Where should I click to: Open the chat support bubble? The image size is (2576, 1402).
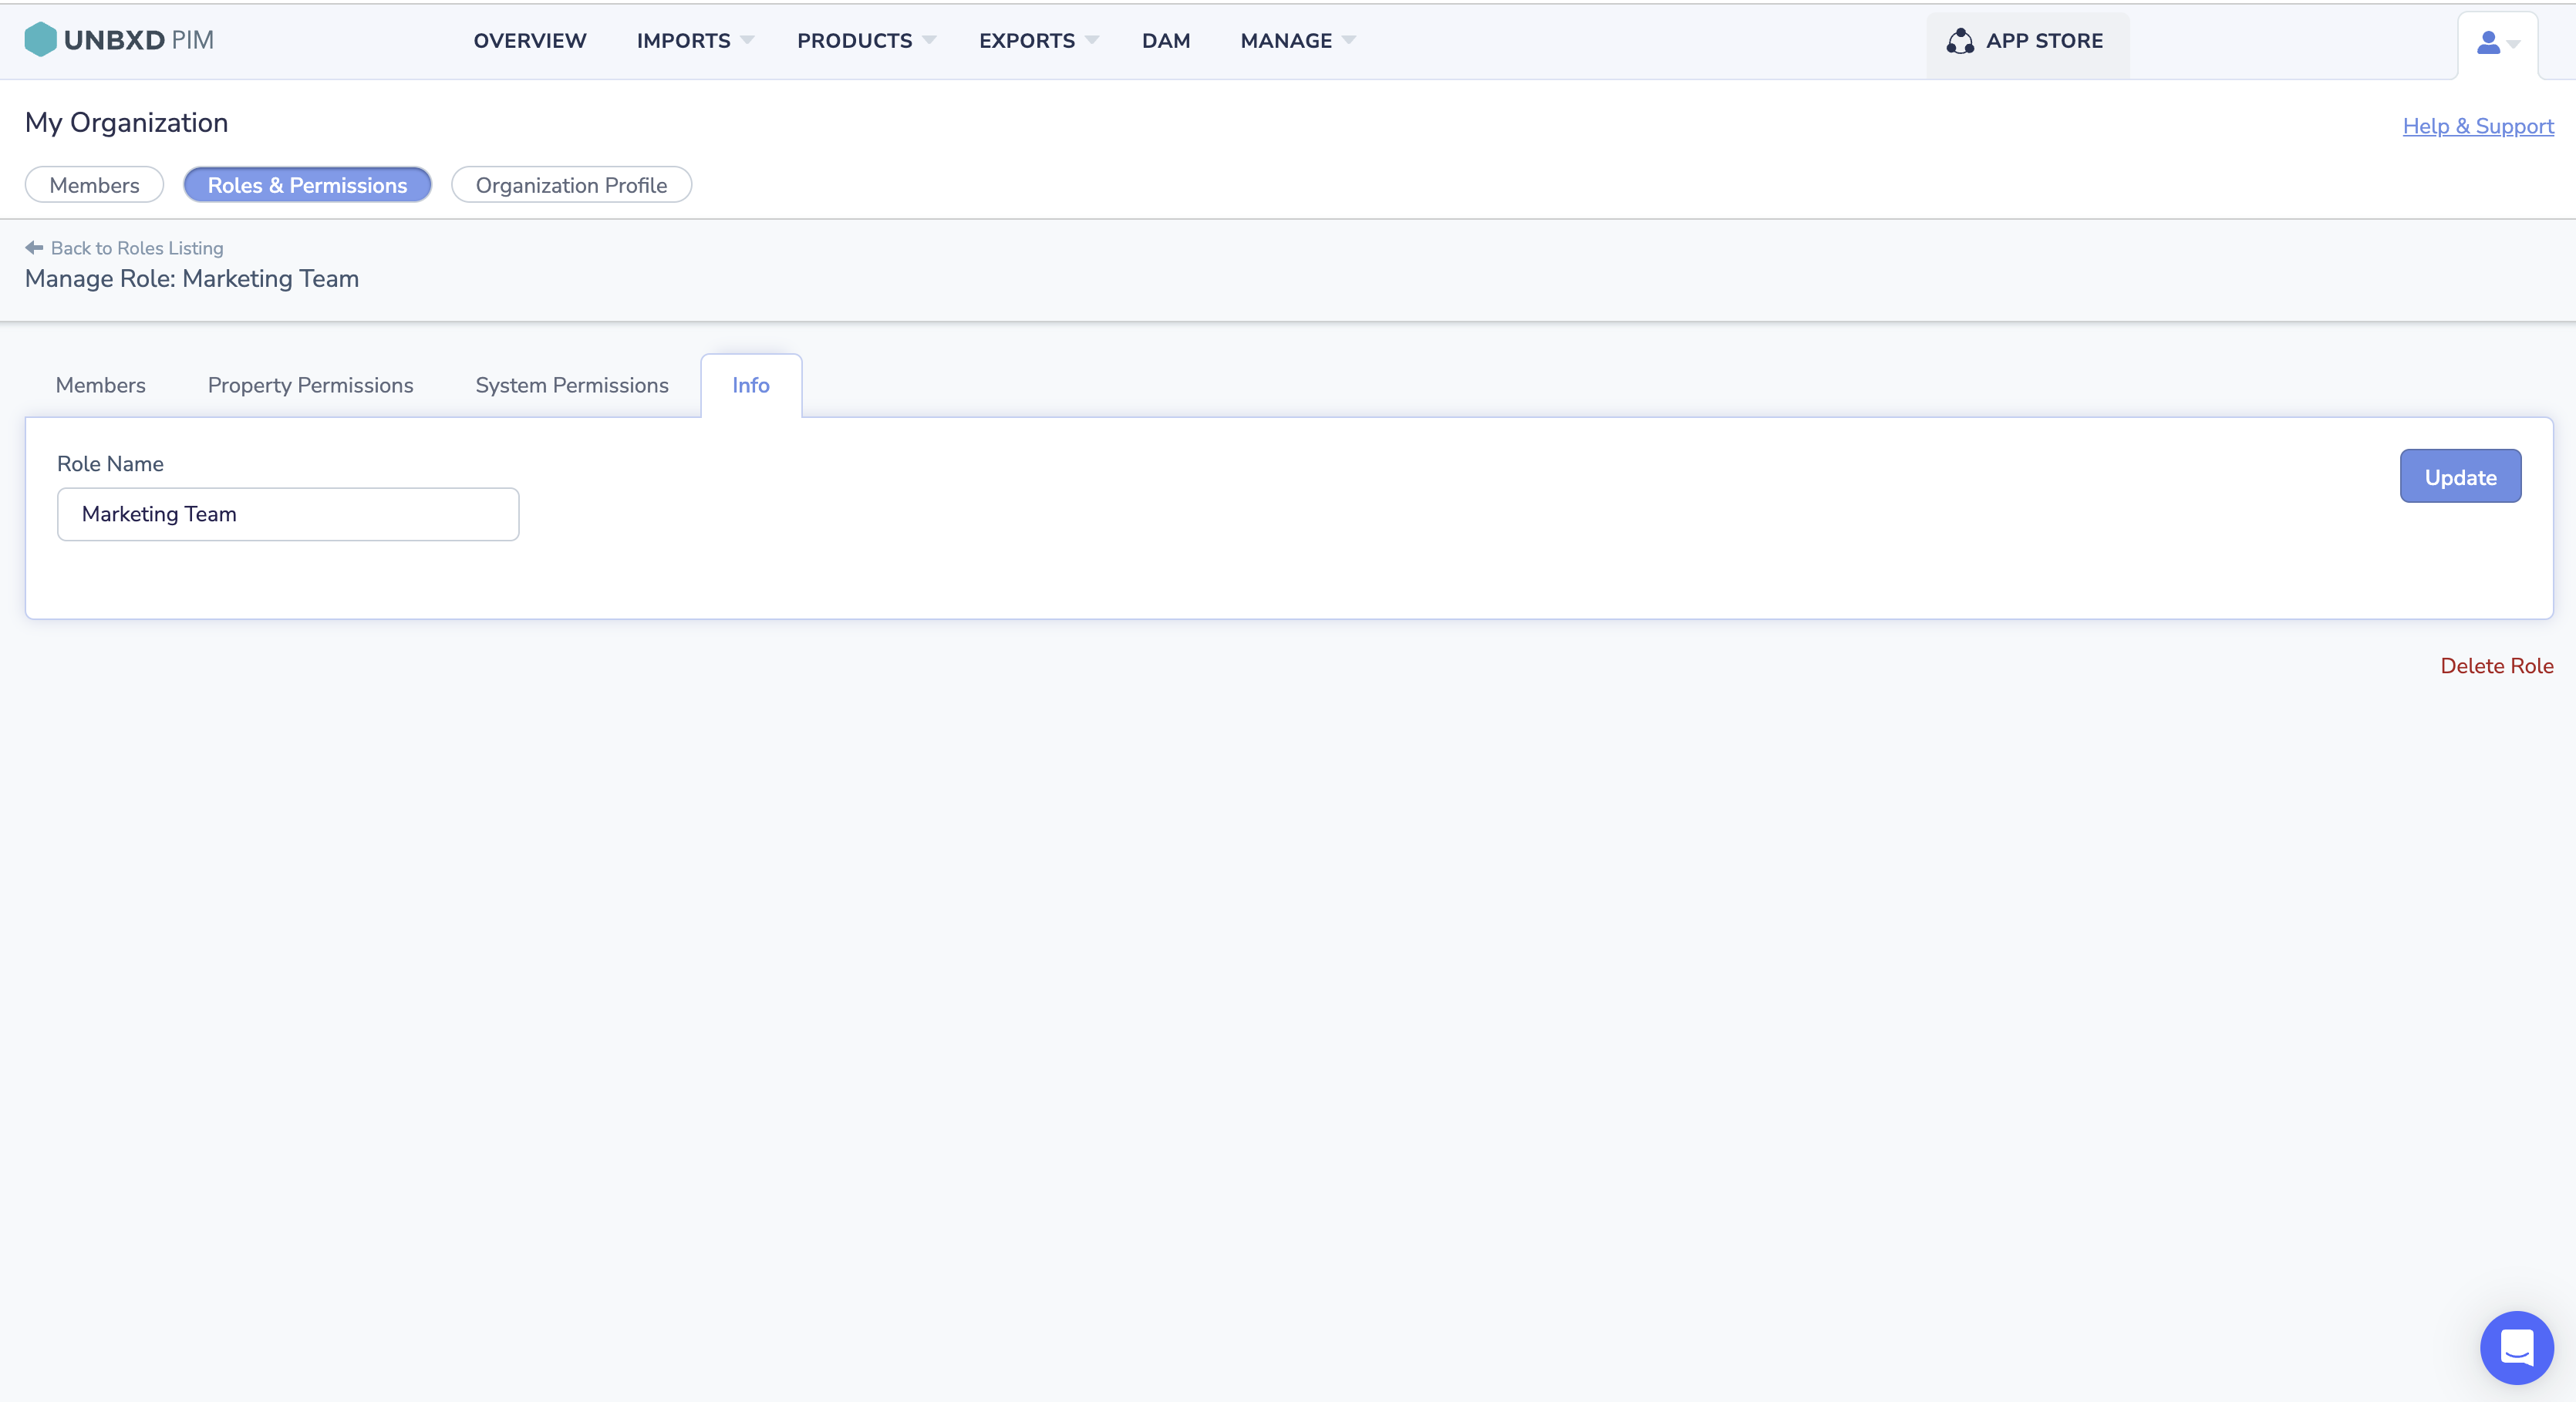[2516, 1347]
